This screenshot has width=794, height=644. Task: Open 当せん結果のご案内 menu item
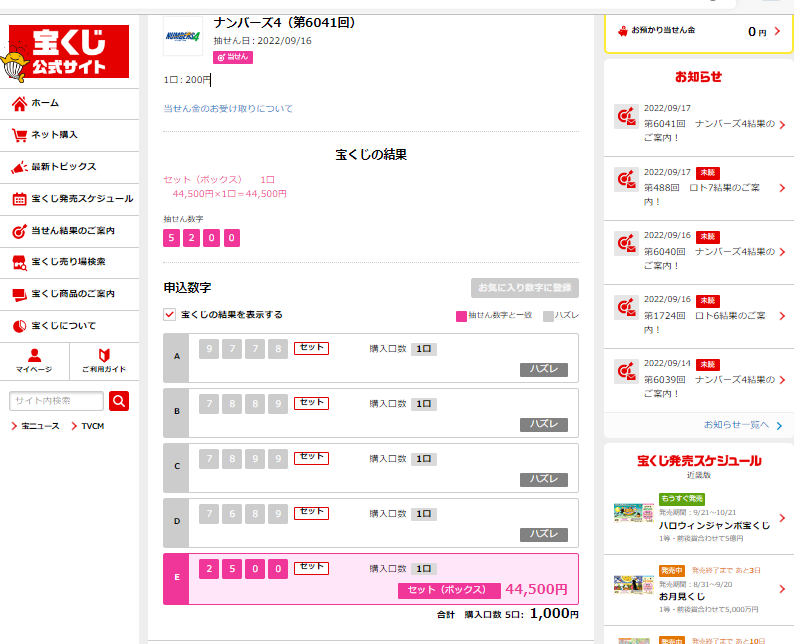[x=69, y=231]
